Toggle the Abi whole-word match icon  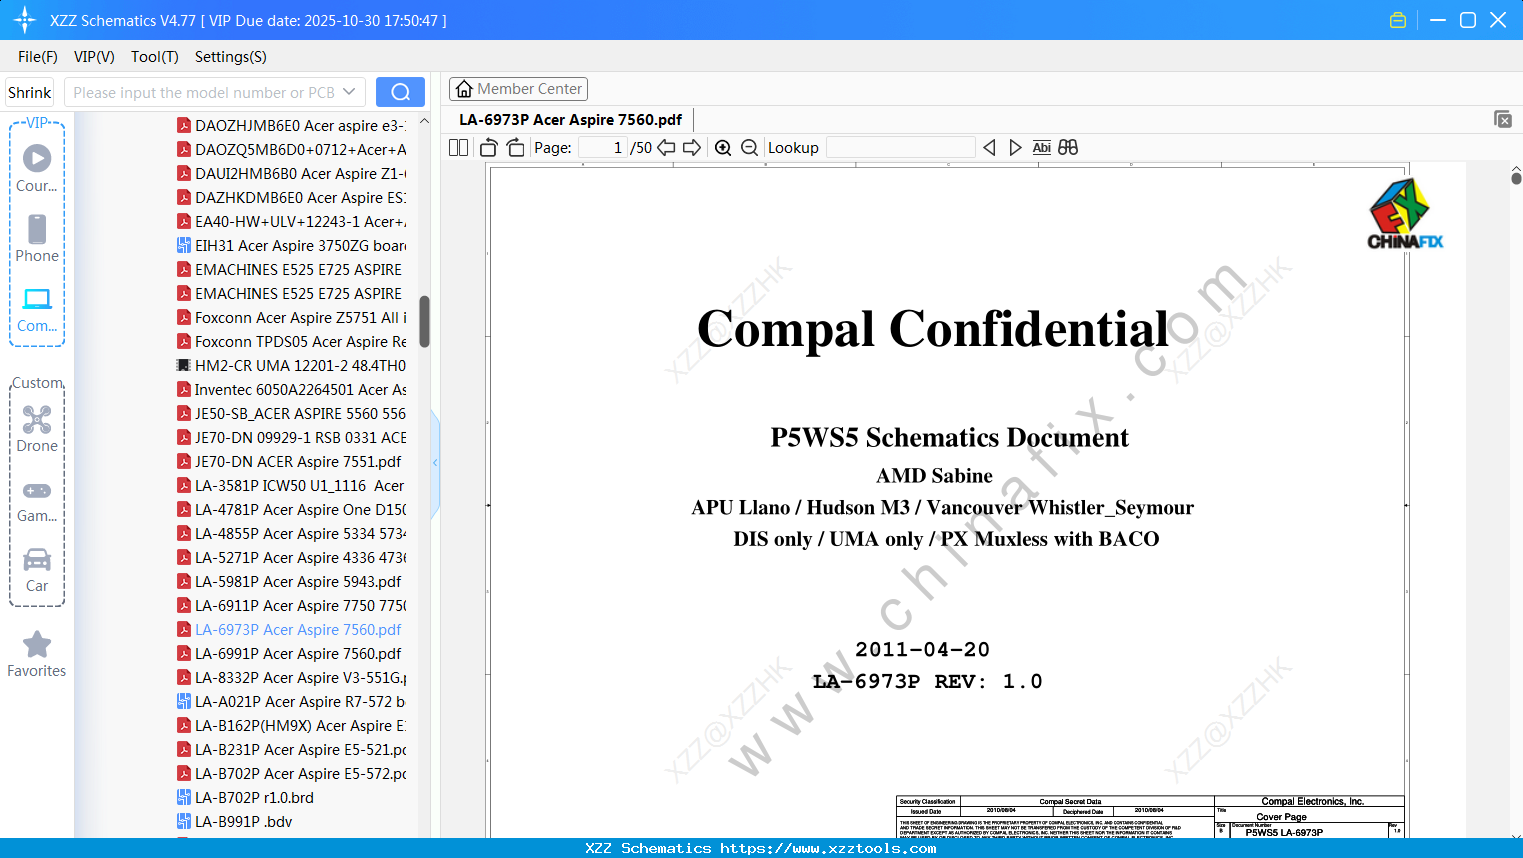point(1042,148)
